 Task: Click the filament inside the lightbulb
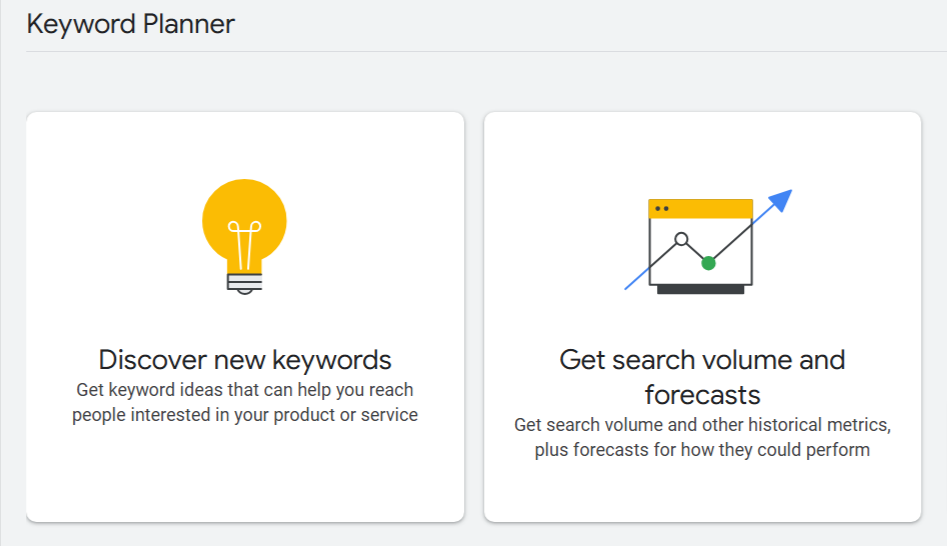(245, 245)
